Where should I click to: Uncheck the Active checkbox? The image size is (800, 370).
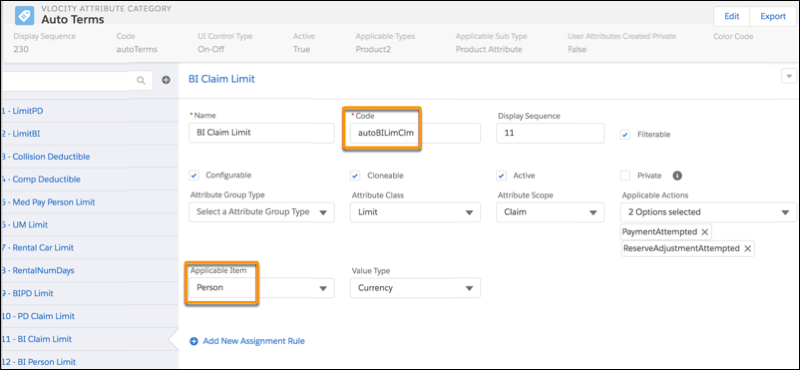click(x=501, y=176)
